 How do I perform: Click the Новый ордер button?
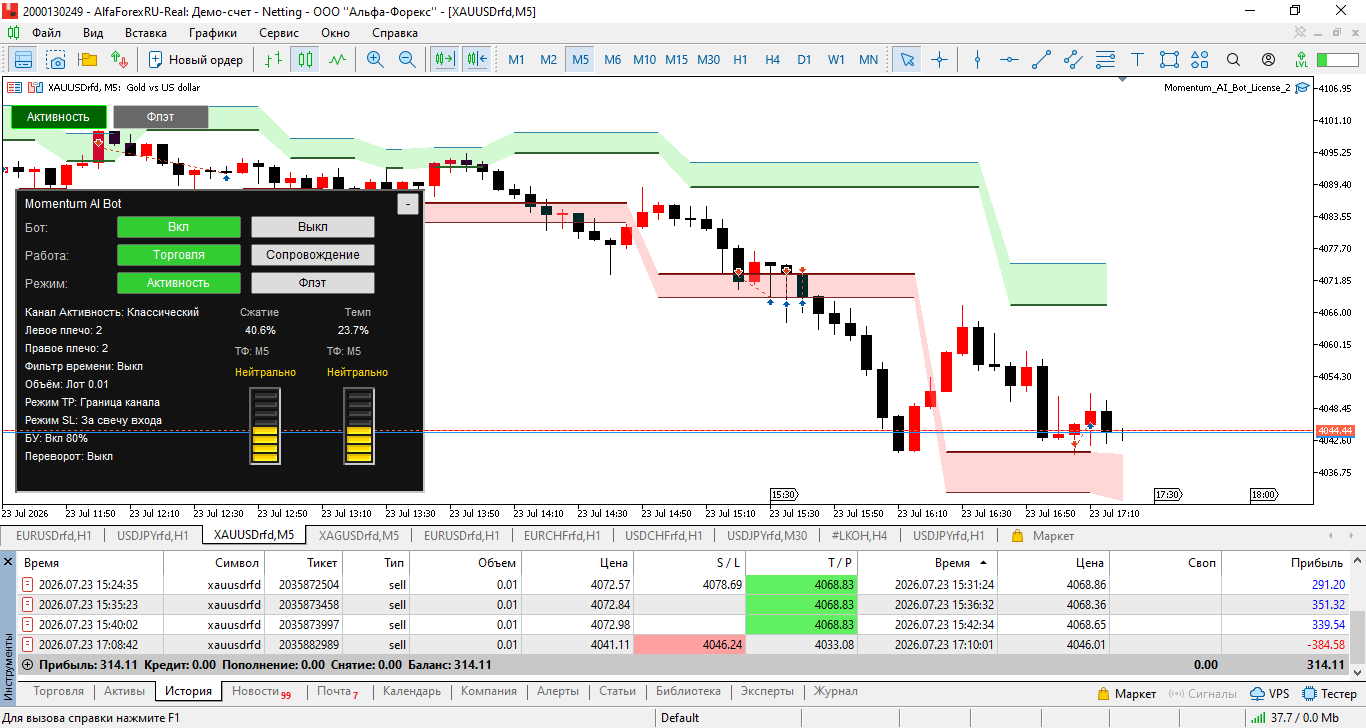(x=196, y=60)
